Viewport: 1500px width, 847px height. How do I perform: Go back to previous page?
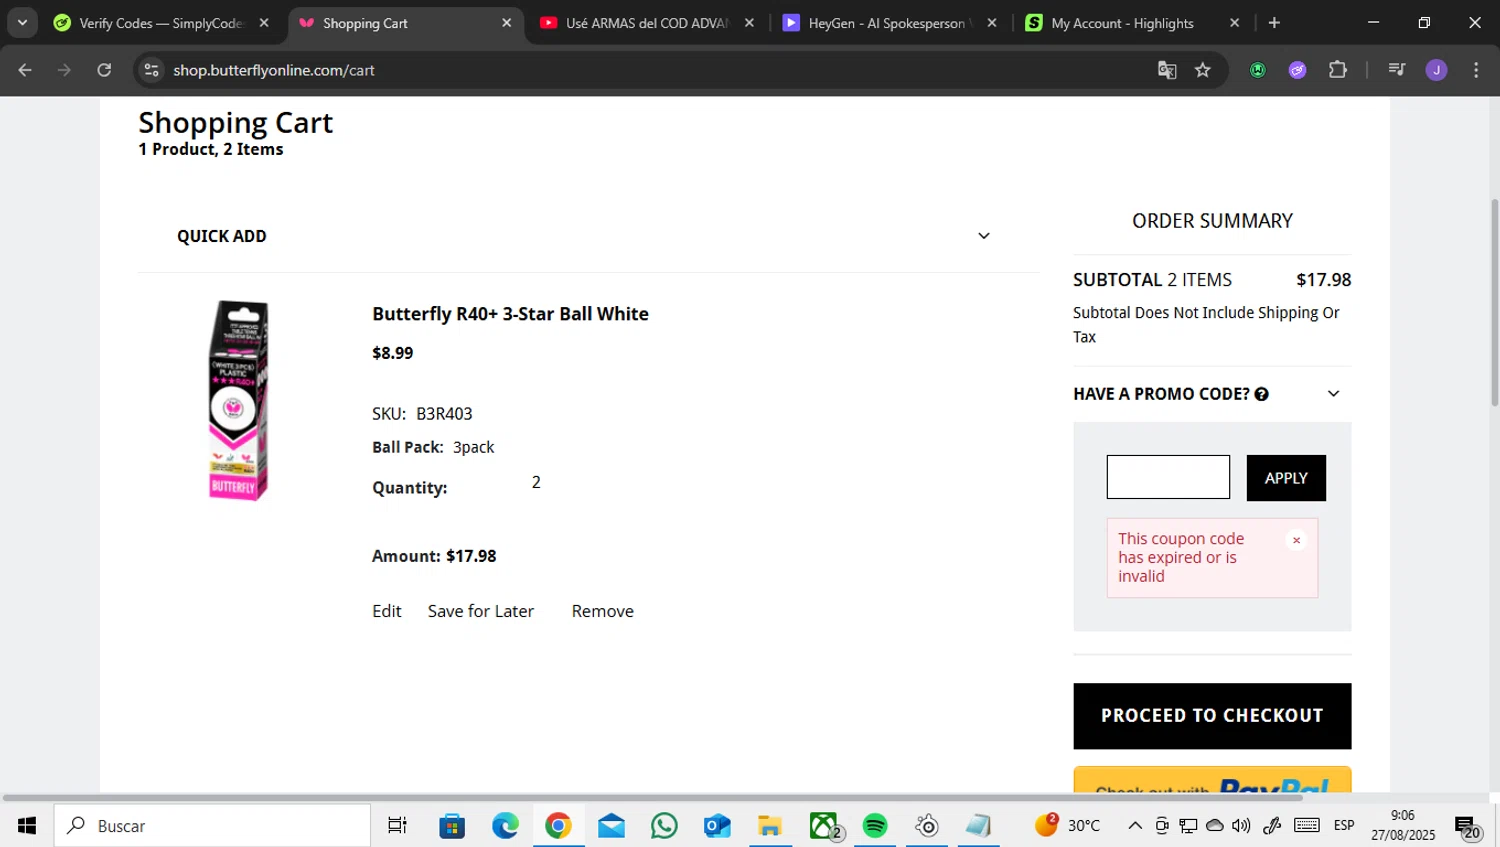coord(25,70)
